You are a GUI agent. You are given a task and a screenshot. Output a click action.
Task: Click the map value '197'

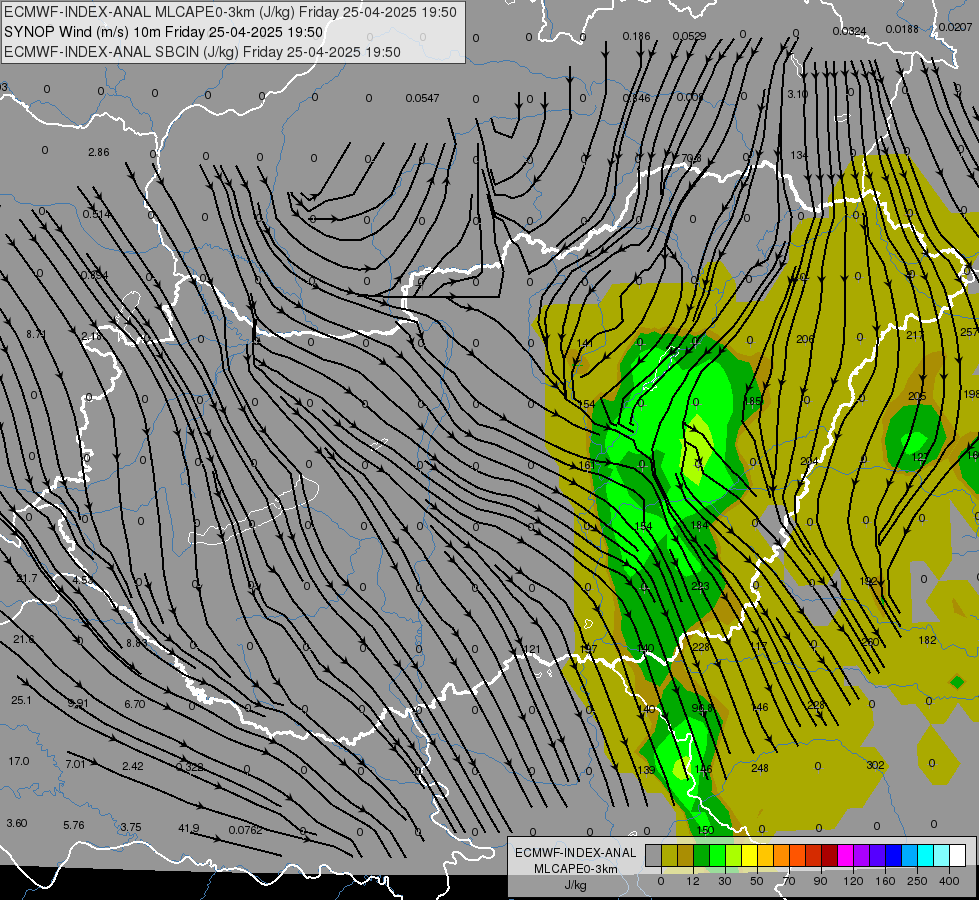588,649
